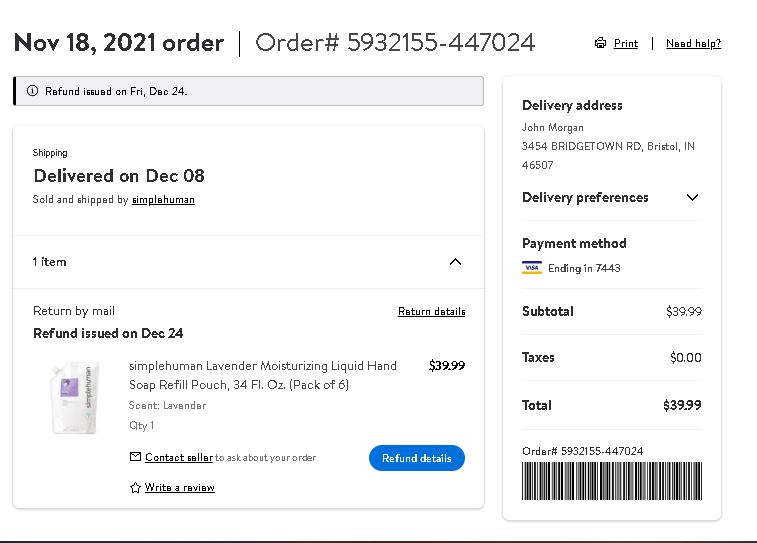Screen dimensions: 757x543
Task: Click the order barcode image
Action: tap(612, 481)
